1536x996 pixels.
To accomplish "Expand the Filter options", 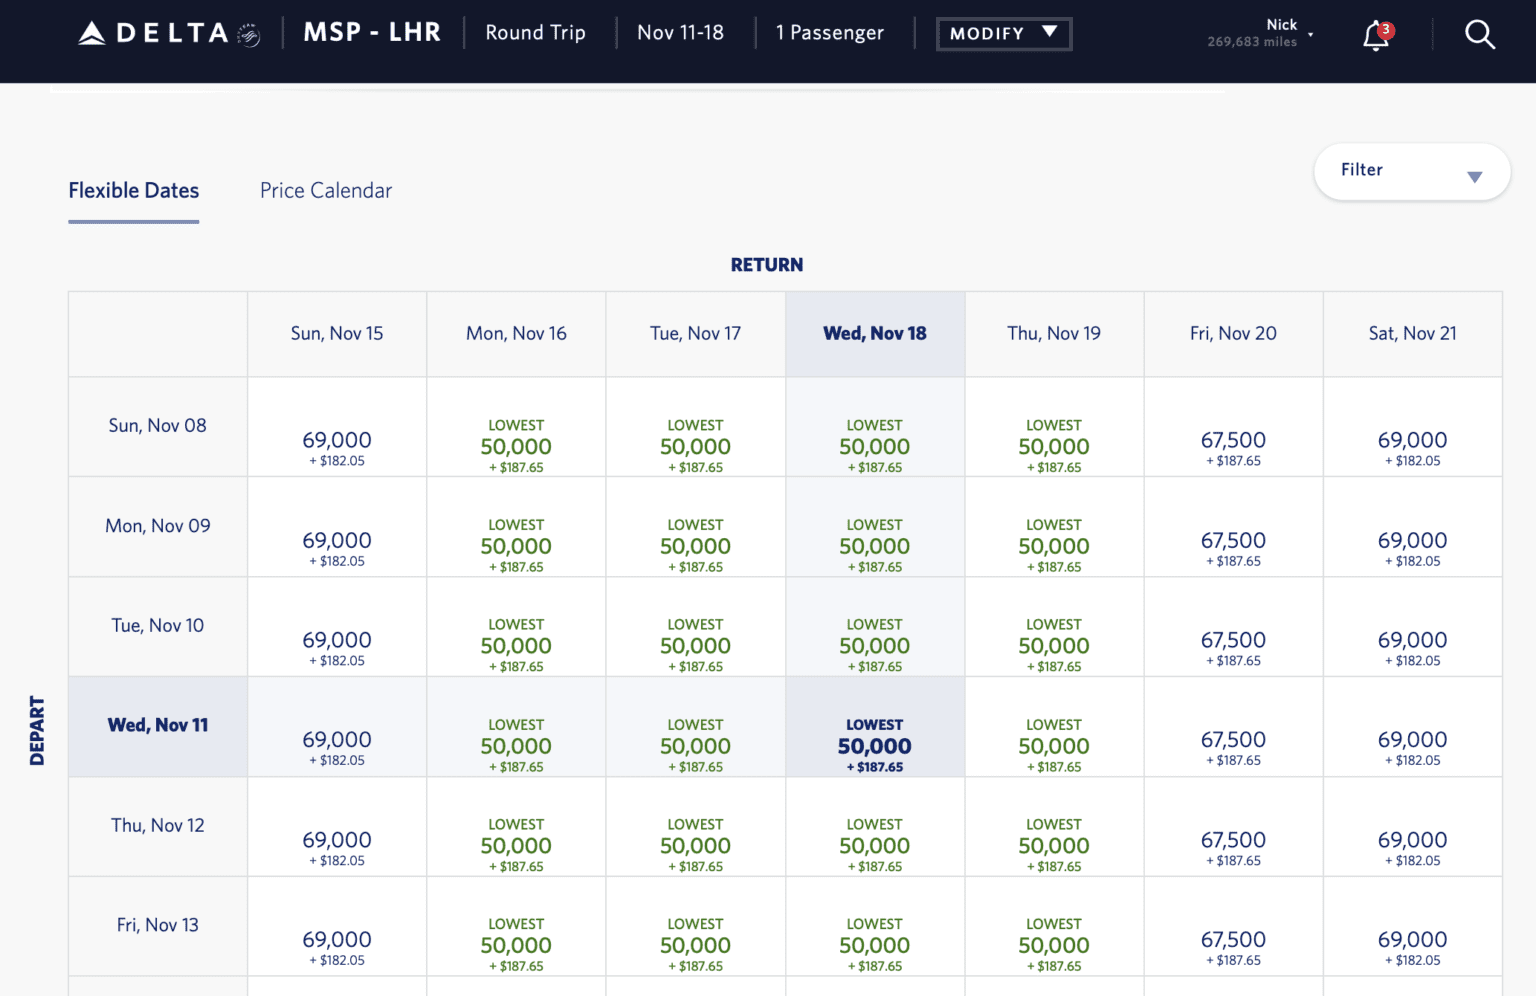I will (1411, 171).
